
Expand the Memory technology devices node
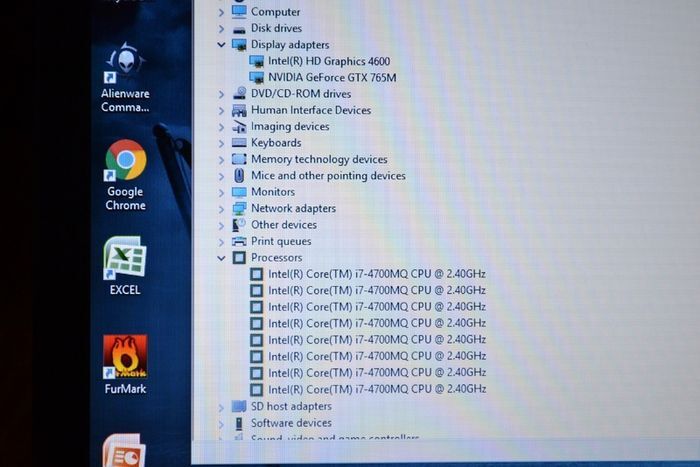[x=221, y=160]
